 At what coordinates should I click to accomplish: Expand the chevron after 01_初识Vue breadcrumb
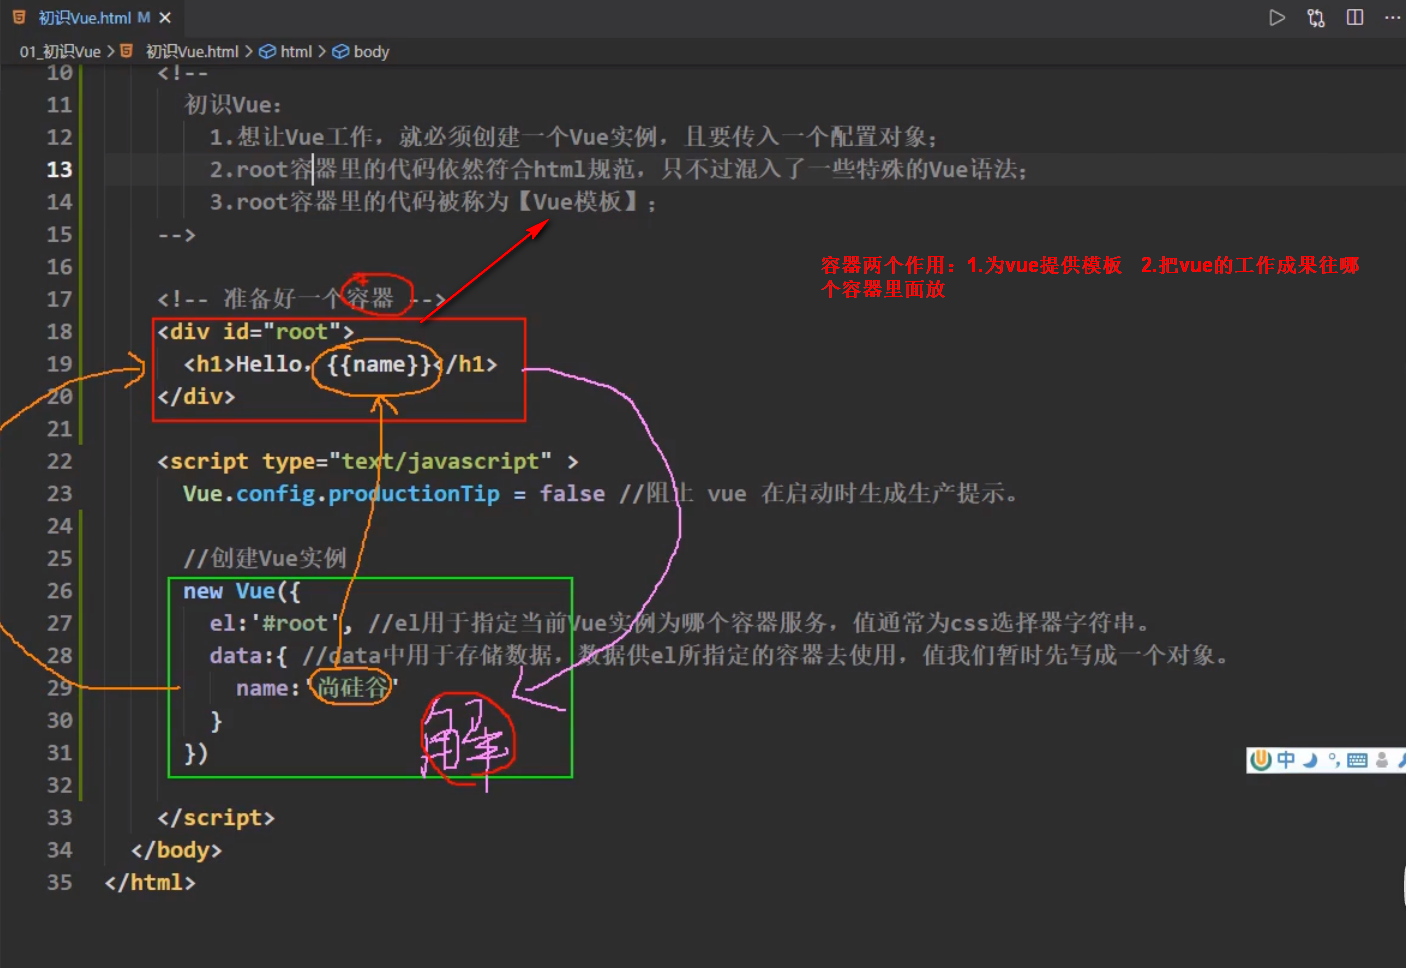(x=111, y=52)
